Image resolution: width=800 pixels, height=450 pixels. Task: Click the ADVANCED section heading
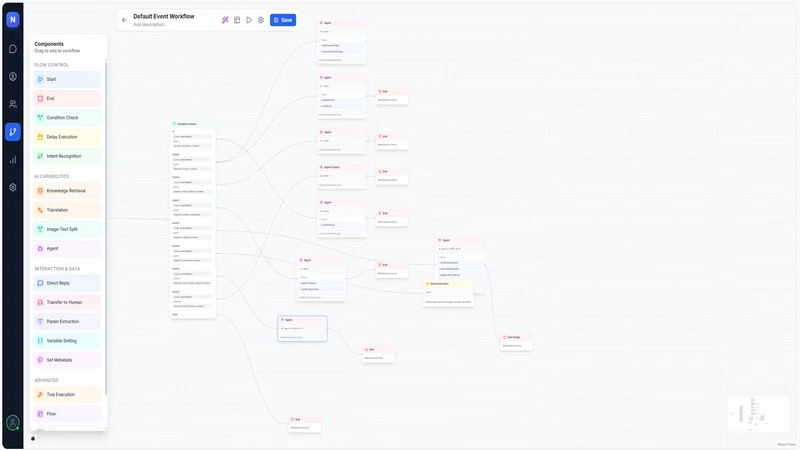click(x=46, y=380)
